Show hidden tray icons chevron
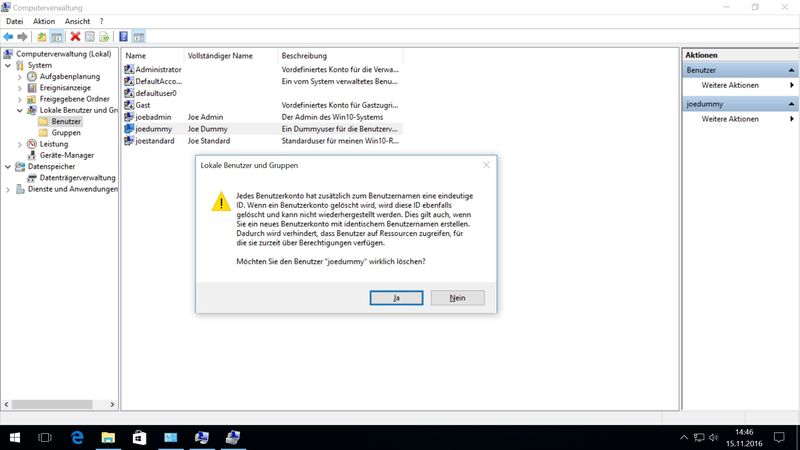The width and height of the screenshot is (800, 450). point(684,438)
